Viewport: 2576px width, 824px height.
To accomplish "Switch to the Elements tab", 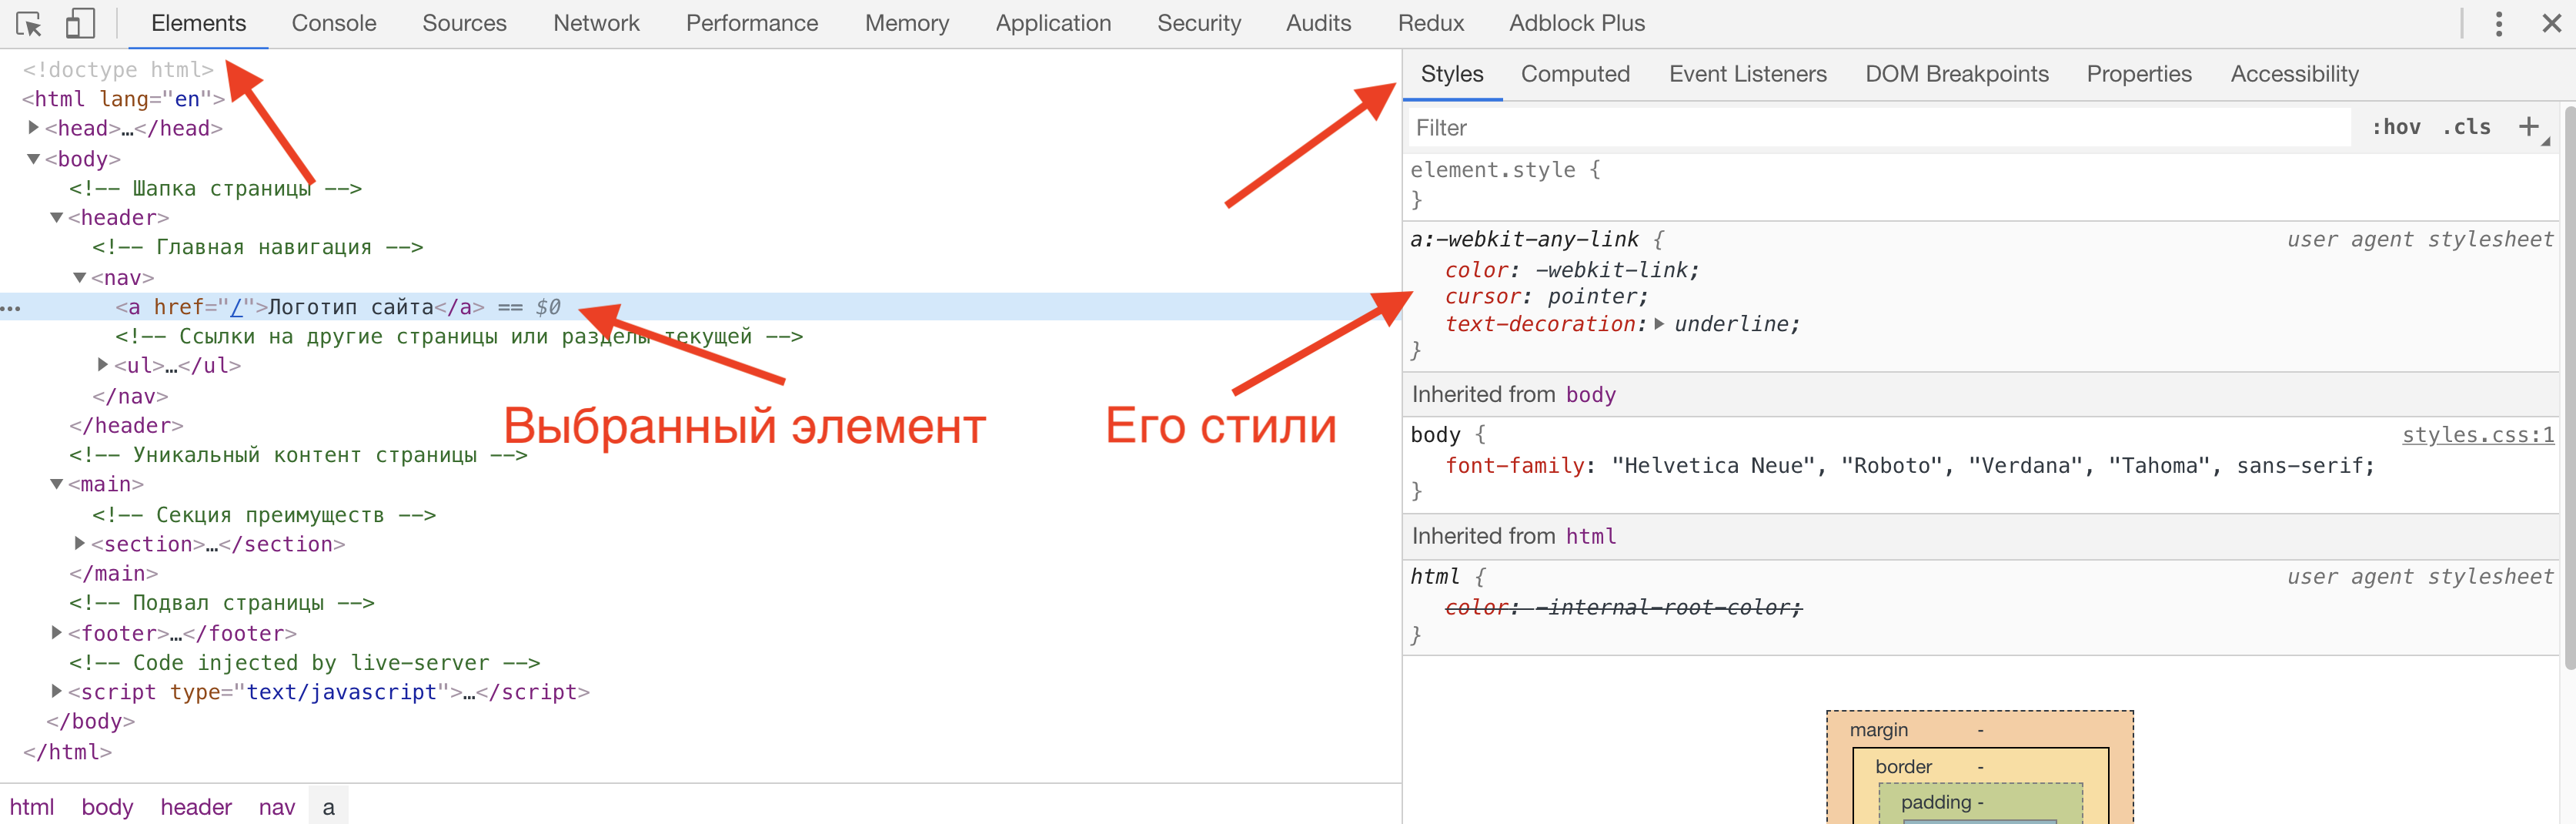I will pyautogui.click(x=198, y=23).
